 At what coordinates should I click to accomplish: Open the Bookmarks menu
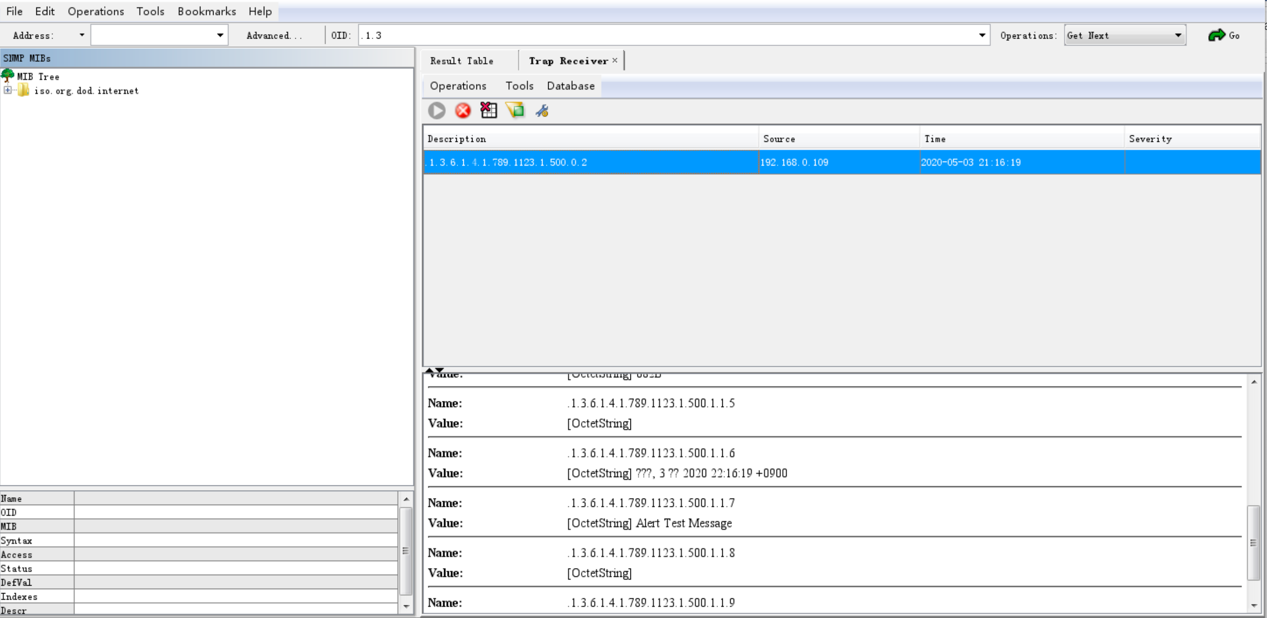(207, 11)
